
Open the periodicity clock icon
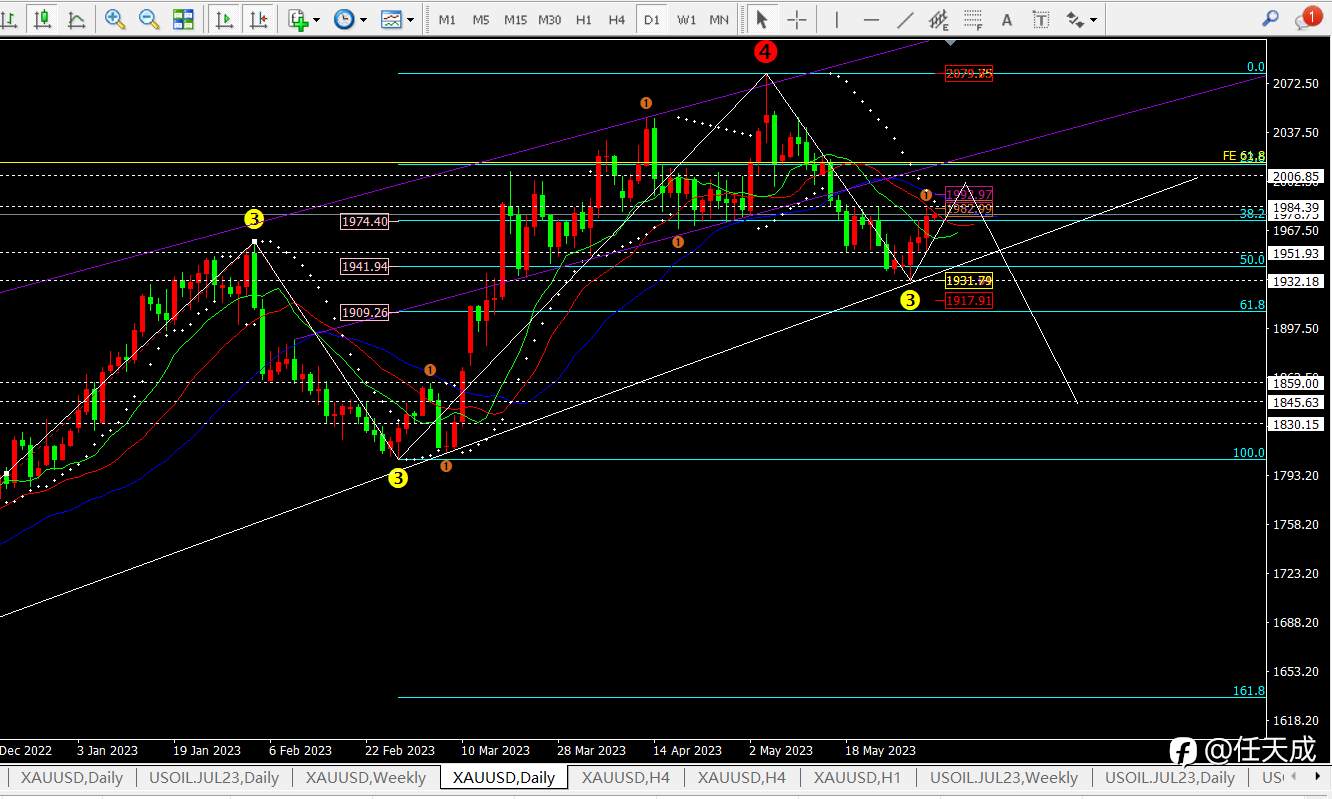[x=344, y=19]
